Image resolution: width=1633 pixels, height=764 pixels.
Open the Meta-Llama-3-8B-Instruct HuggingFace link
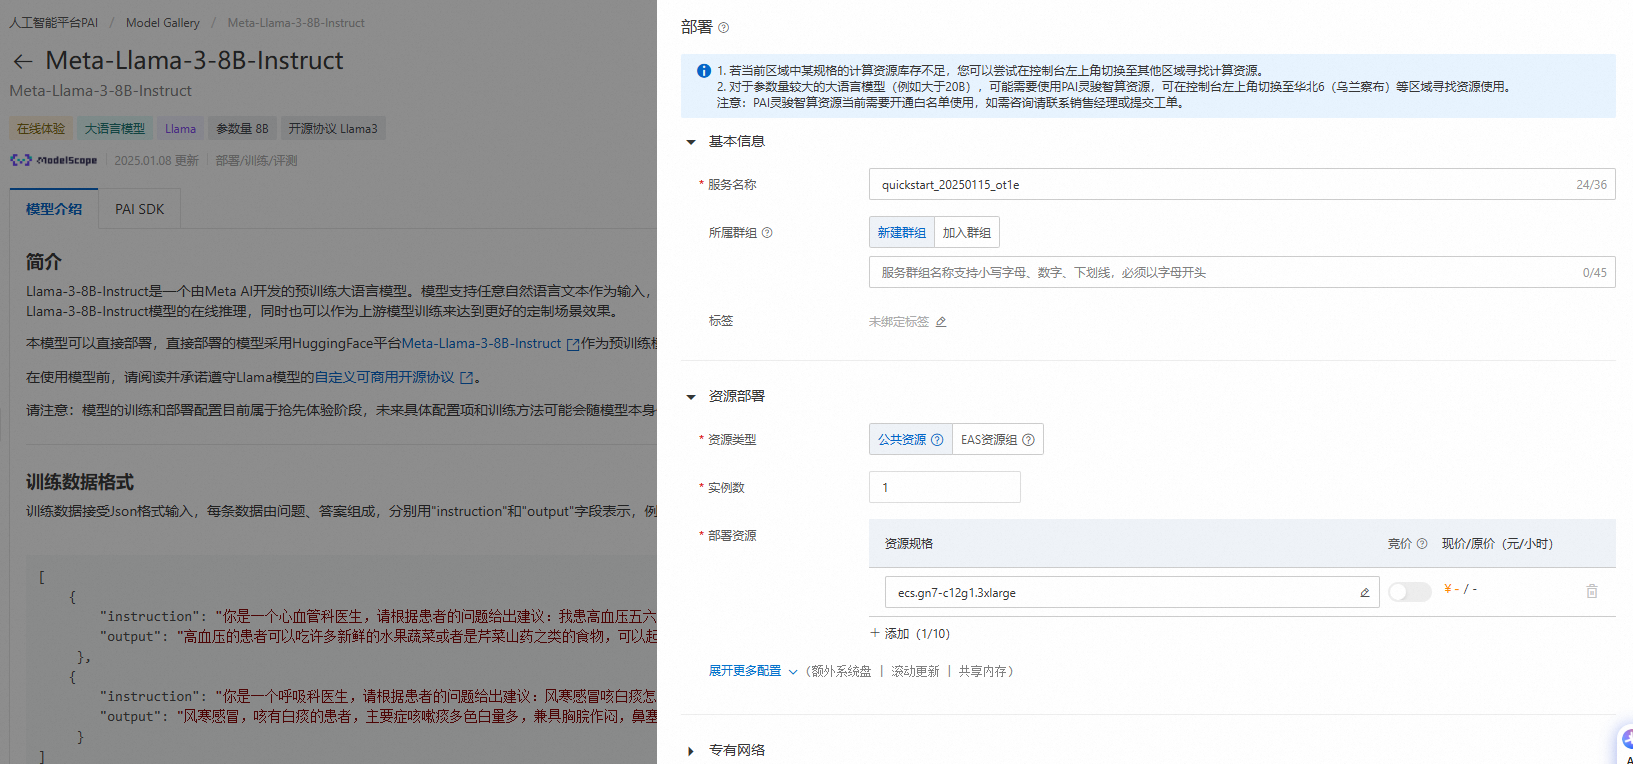coord(482,344)
